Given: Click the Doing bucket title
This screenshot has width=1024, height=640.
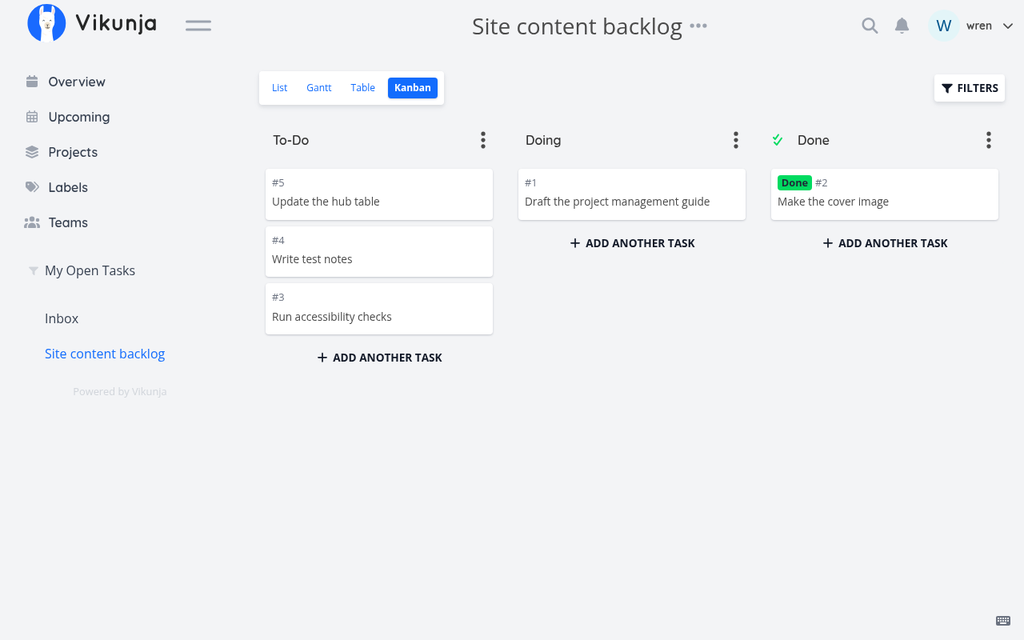Looking at the screenshot, I should tap(543, 140).
